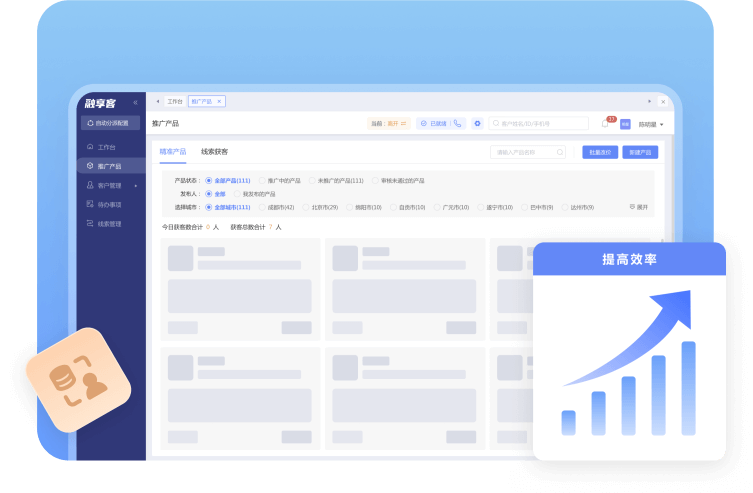The width and height of the screenshot is (753, 493).
Task: Select 我发布的产品 radio option
Action: [237, 194]
